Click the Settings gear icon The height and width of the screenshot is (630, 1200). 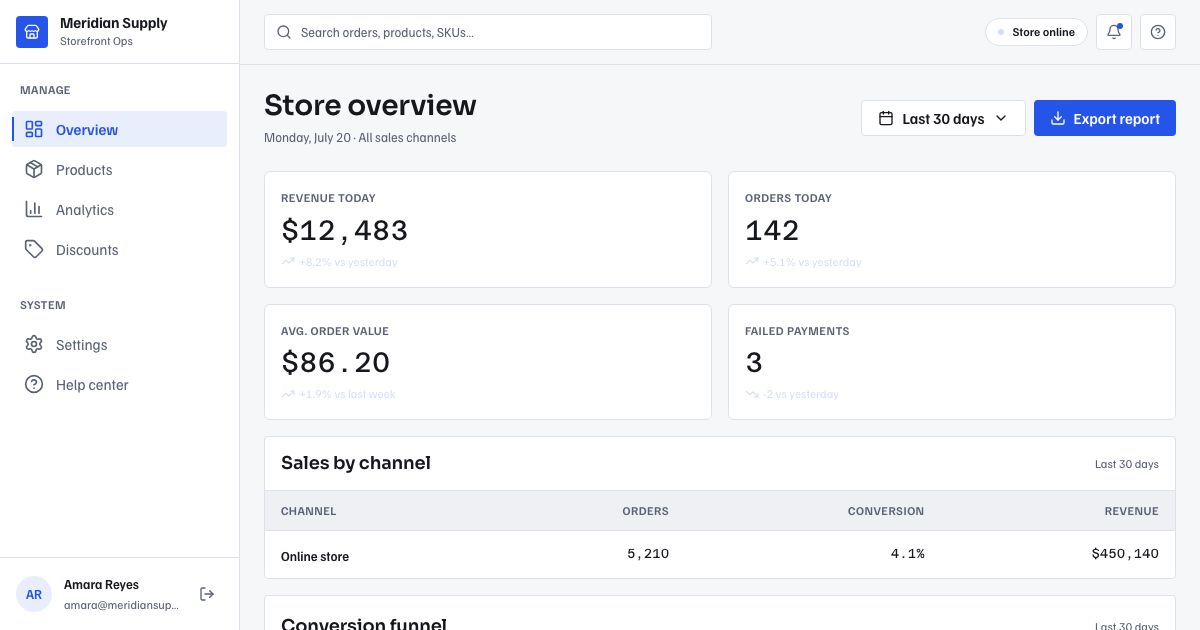(x=34, y=344)
